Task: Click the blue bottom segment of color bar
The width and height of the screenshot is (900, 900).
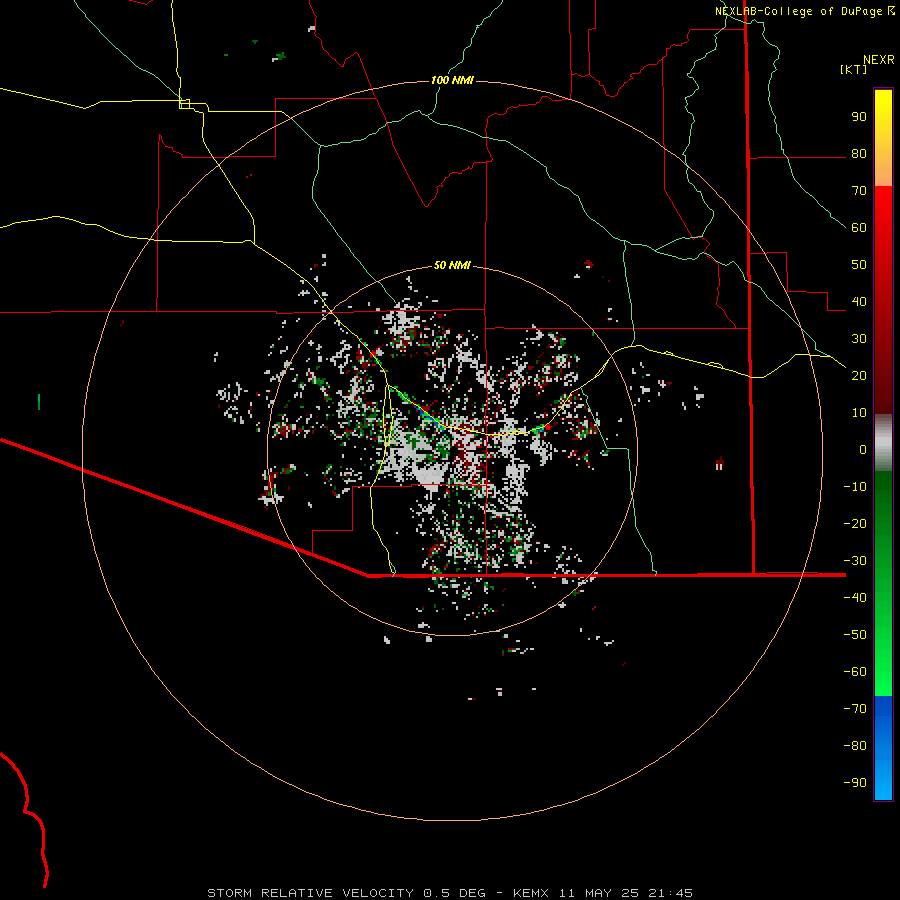Action: tap(883, 748)
